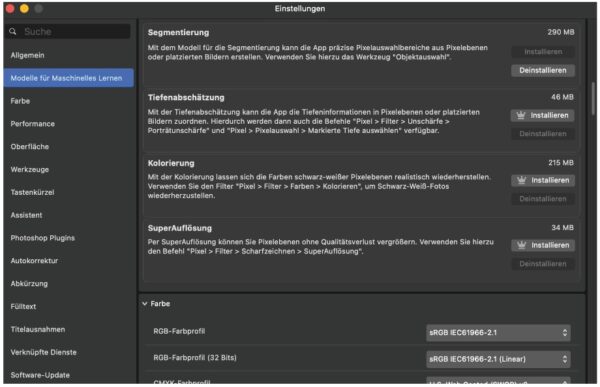Open Titelausnahmen settings
Viewport: 600px width, 387px height.
pos(38,329)
